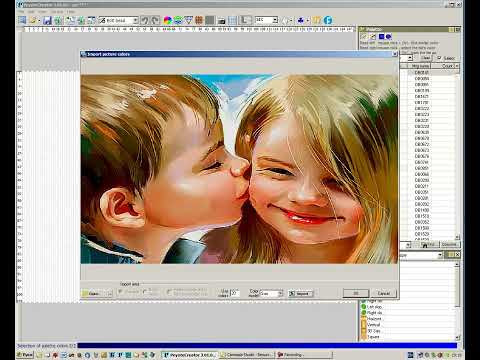
Task: Click the round blue icon at toolbar end
Action: click(x=328, y=20)
